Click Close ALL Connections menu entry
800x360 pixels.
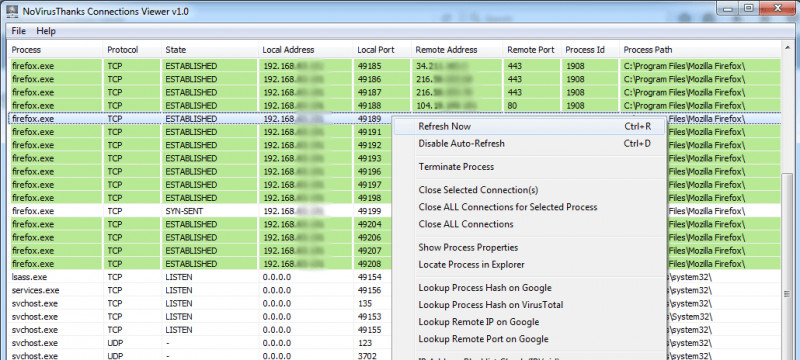click(x=530, y=224)
